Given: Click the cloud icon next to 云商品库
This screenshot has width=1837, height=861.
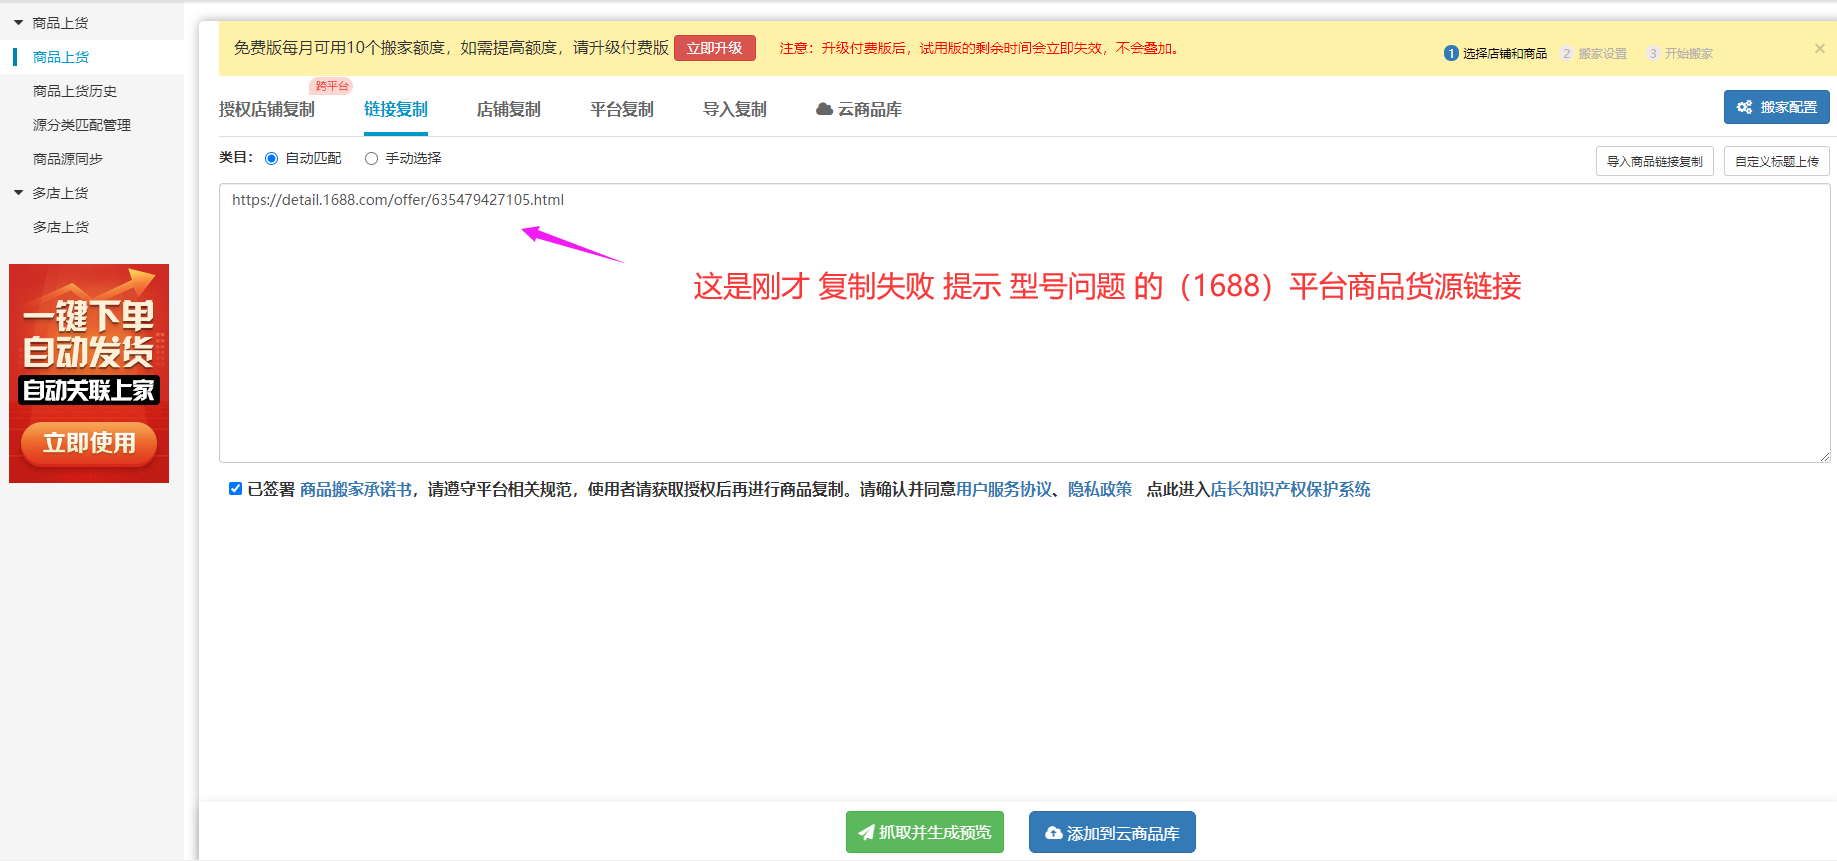Looking at the screenshot, I should pos(824,109).
